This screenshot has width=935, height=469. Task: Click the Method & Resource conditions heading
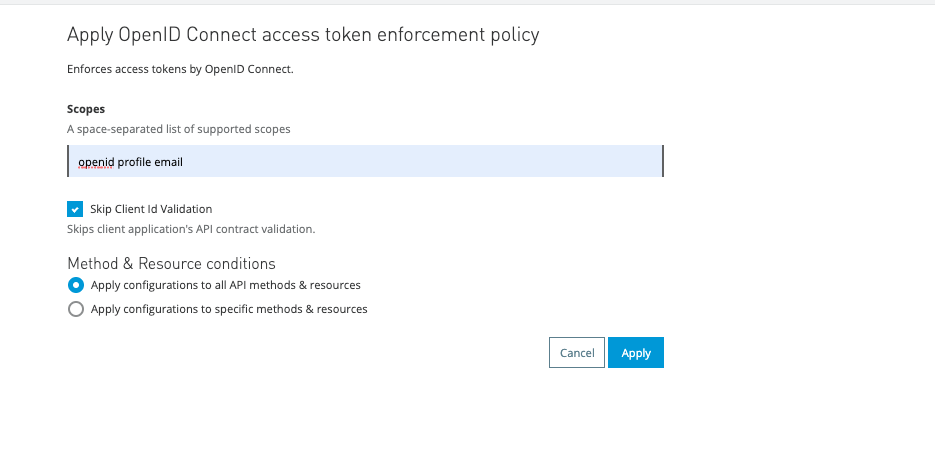[x=171, y=264]
